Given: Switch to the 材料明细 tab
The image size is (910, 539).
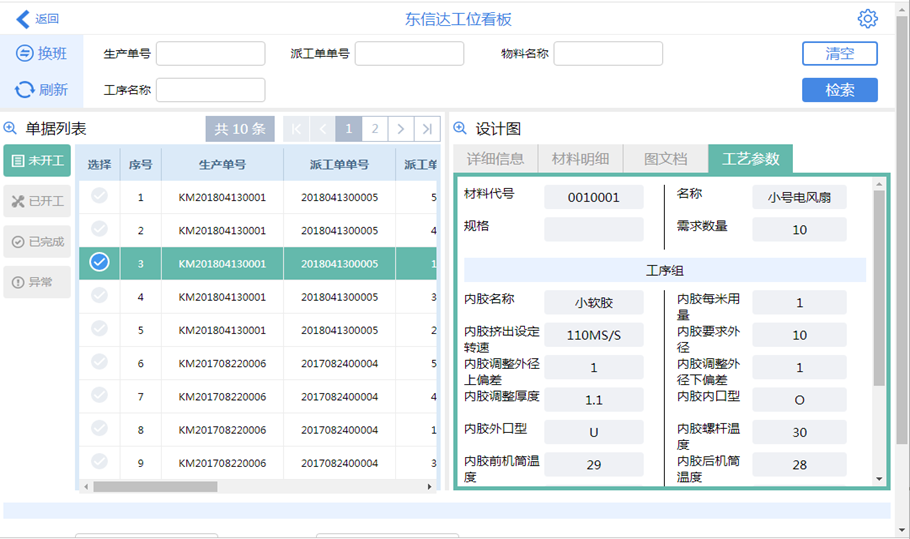Looking at the screenshot, I should [580, 159].
